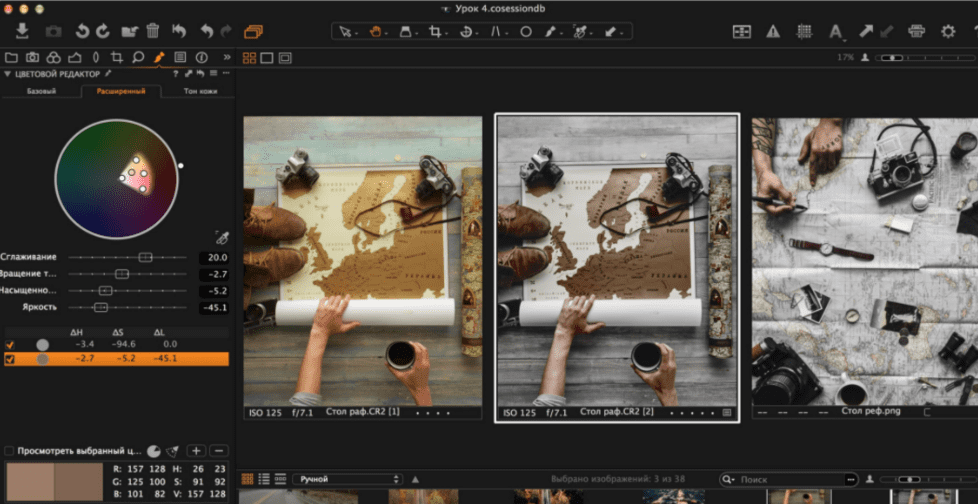Pick a color with the eyedropper
Screen dimensions: 978x504
coord(221,237)
